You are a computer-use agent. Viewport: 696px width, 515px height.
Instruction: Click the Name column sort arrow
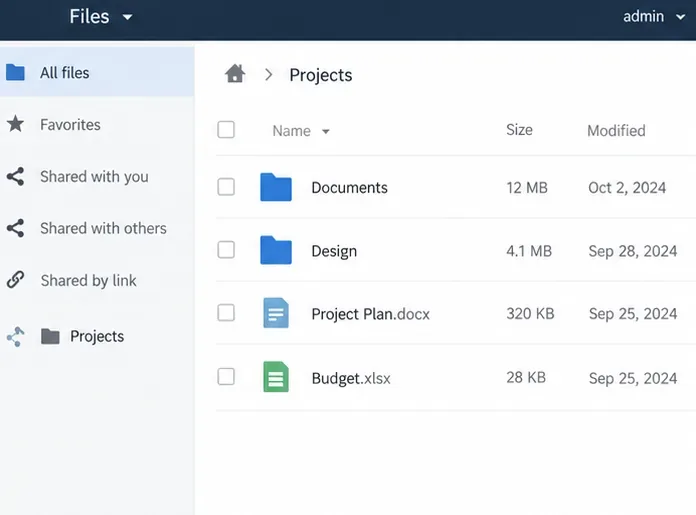coord(326,131)
